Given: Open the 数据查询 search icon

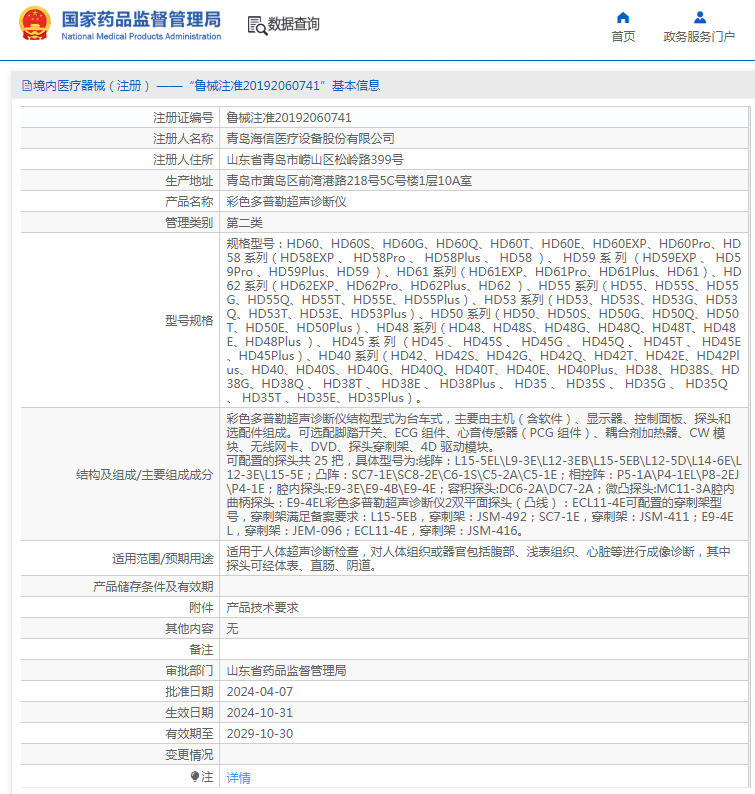Looking at the screenshot, I should (257, 25).
